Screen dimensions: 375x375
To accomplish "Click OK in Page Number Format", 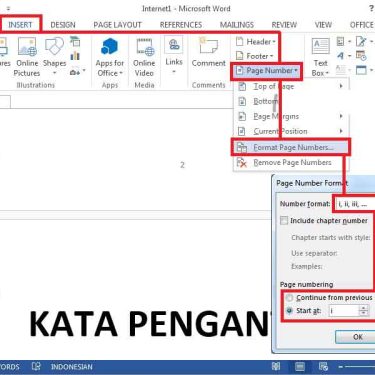I will 355,337.
